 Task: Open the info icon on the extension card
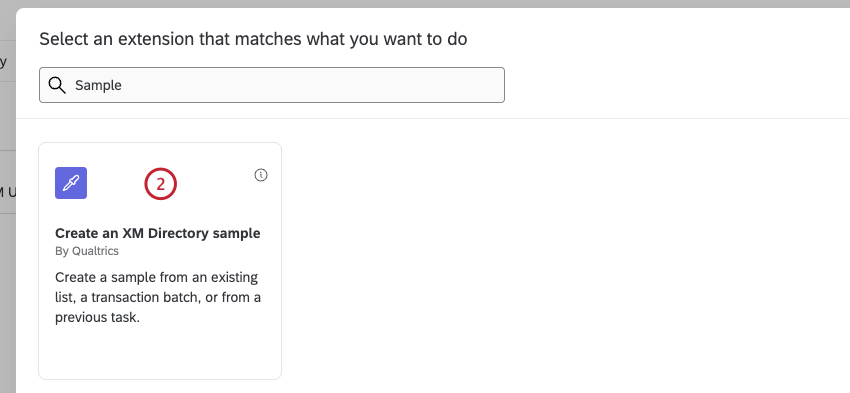pos(261,175)
